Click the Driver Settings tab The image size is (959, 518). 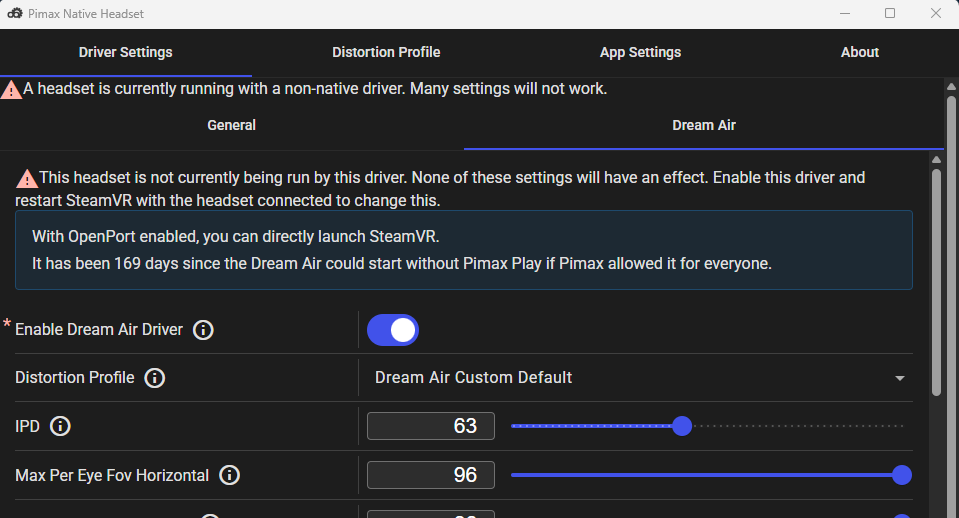point(125,53)
